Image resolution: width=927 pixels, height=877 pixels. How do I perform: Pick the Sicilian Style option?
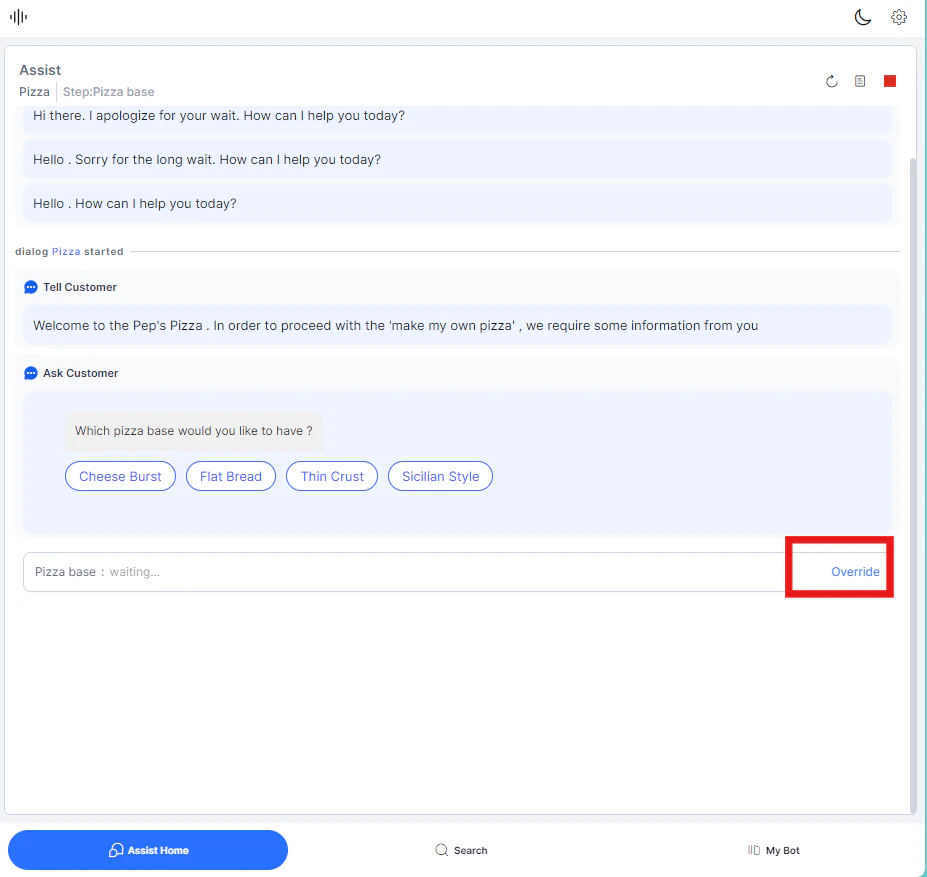tap(440, 476)
